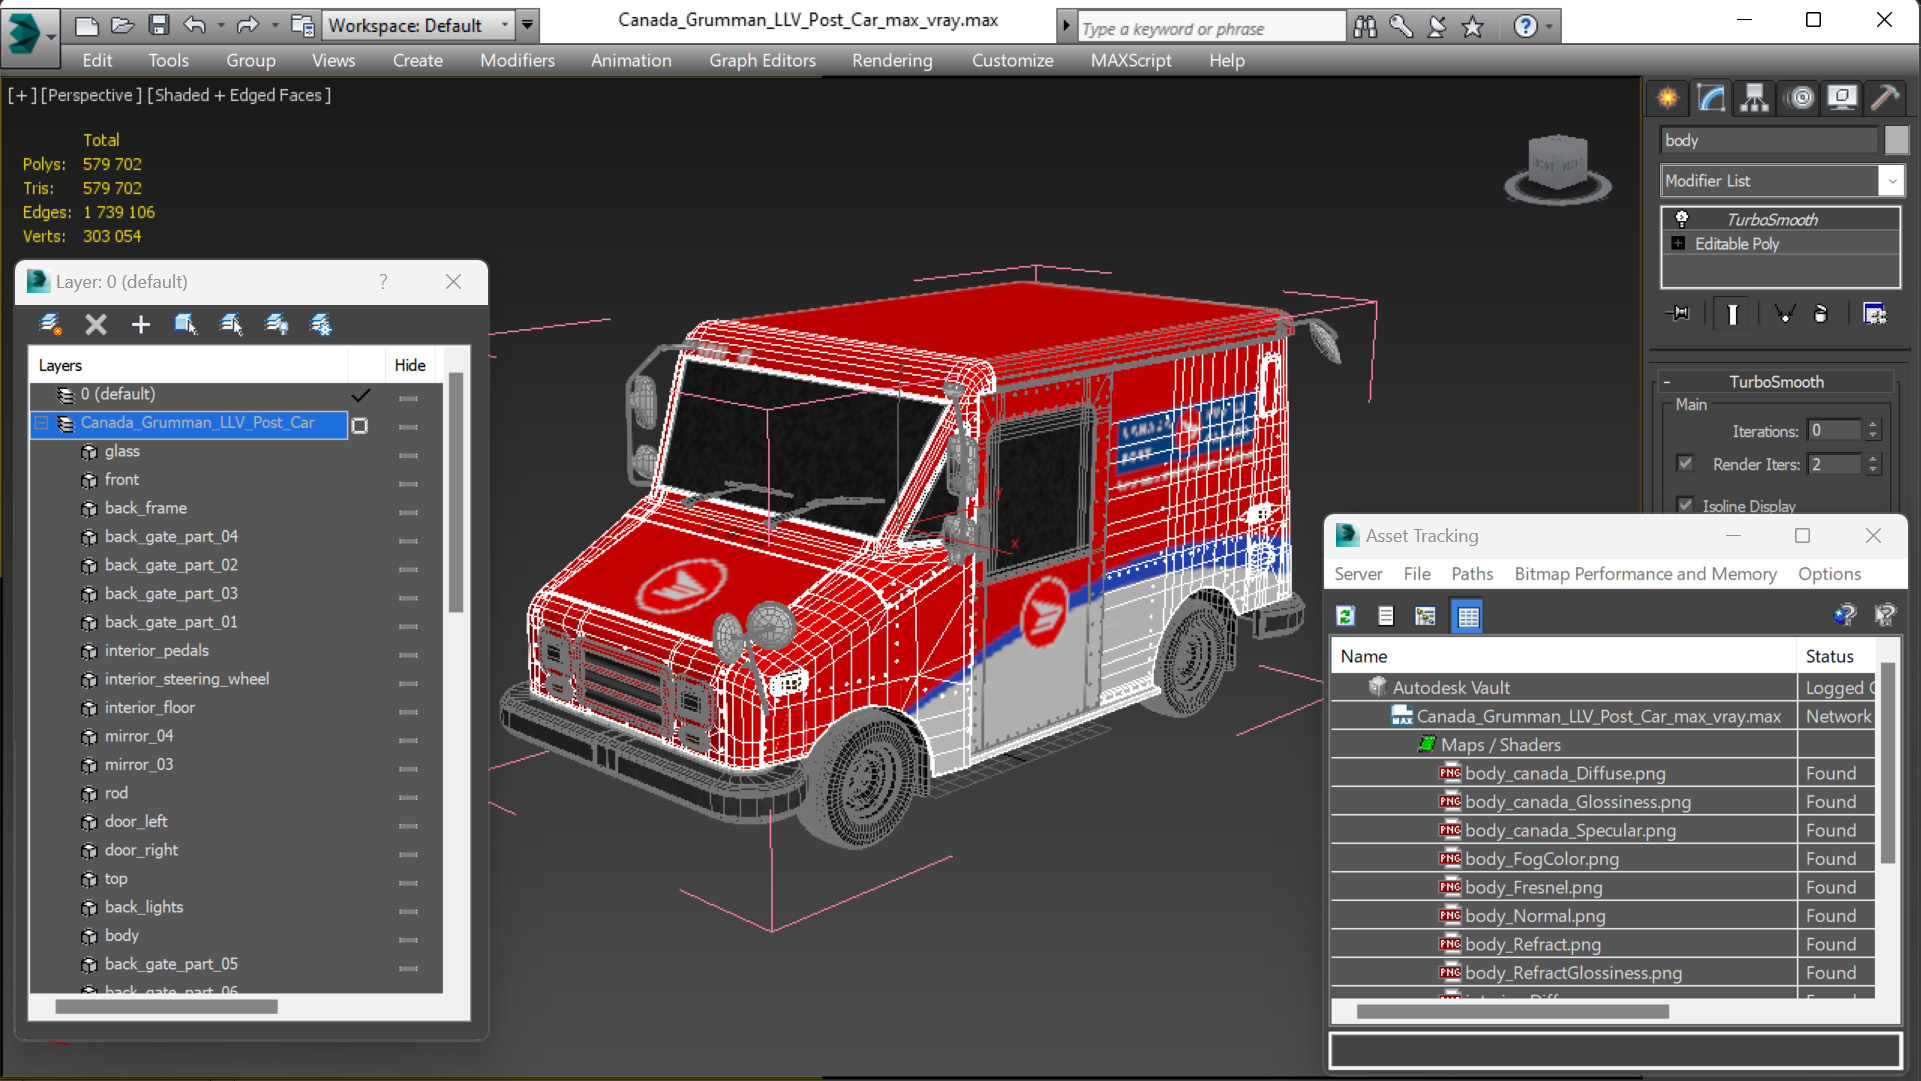The image size is (1921, 1081).
Task: Click the Shaded + Edged Faces label
Action: point(239,95)
